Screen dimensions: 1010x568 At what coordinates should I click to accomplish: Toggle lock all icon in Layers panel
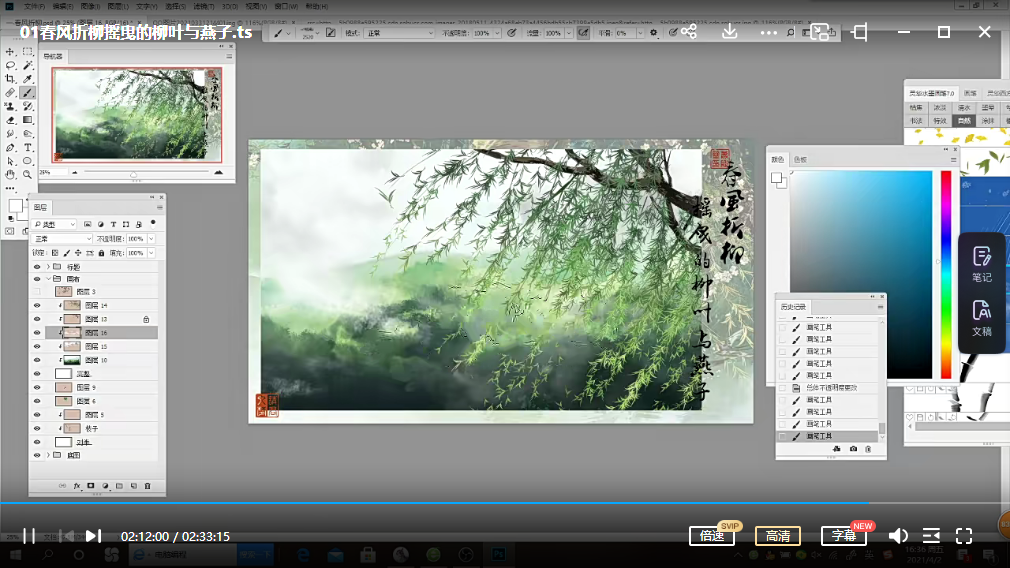101,253
